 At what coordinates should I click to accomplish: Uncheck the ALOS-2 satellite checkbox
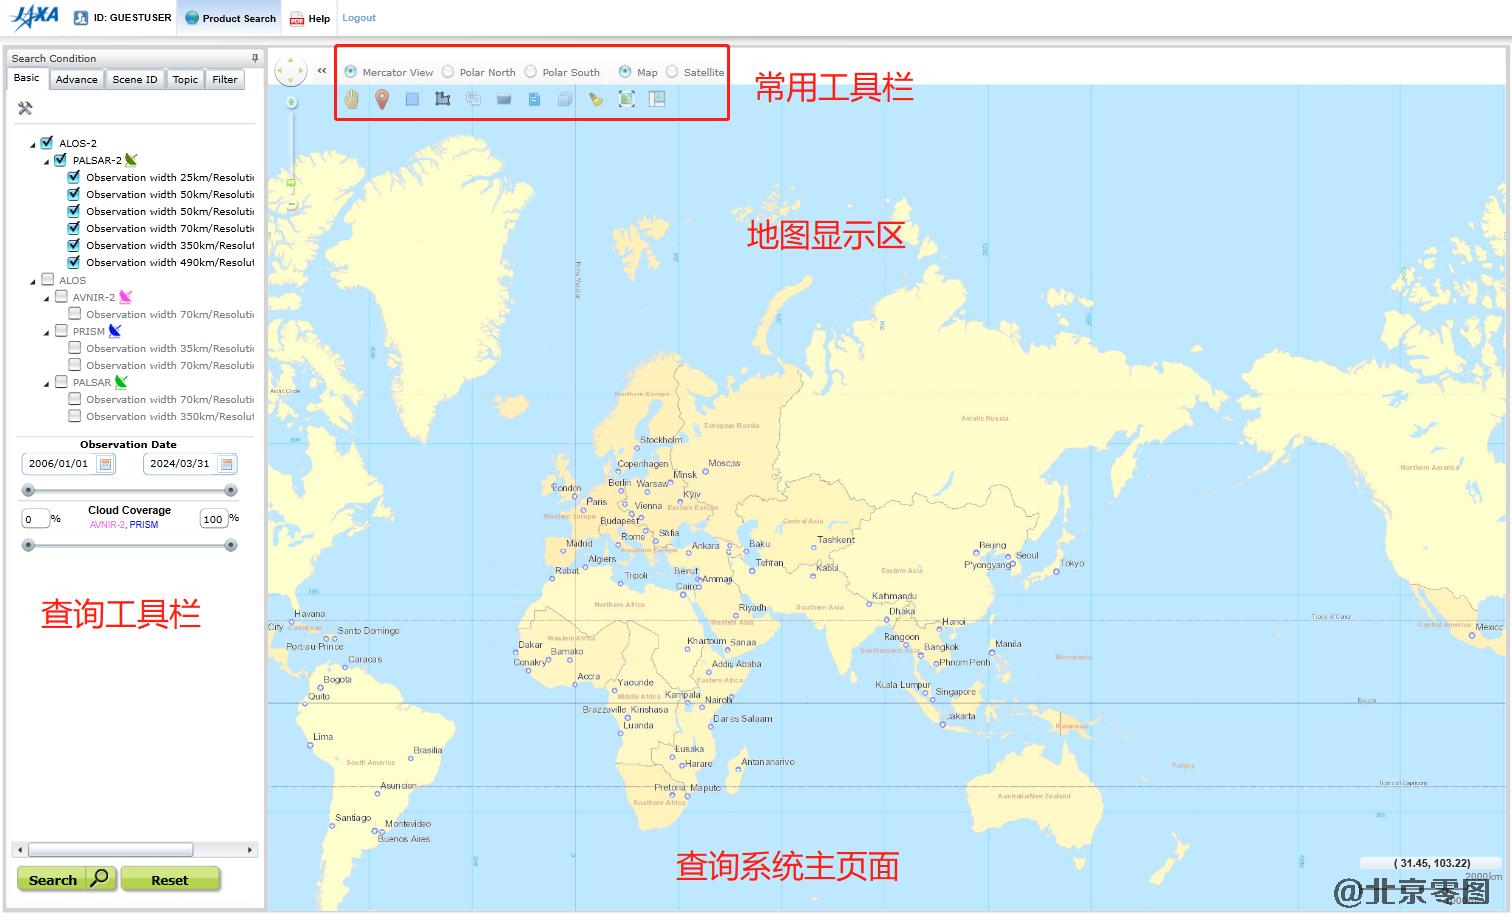click(x=47, y=143)
